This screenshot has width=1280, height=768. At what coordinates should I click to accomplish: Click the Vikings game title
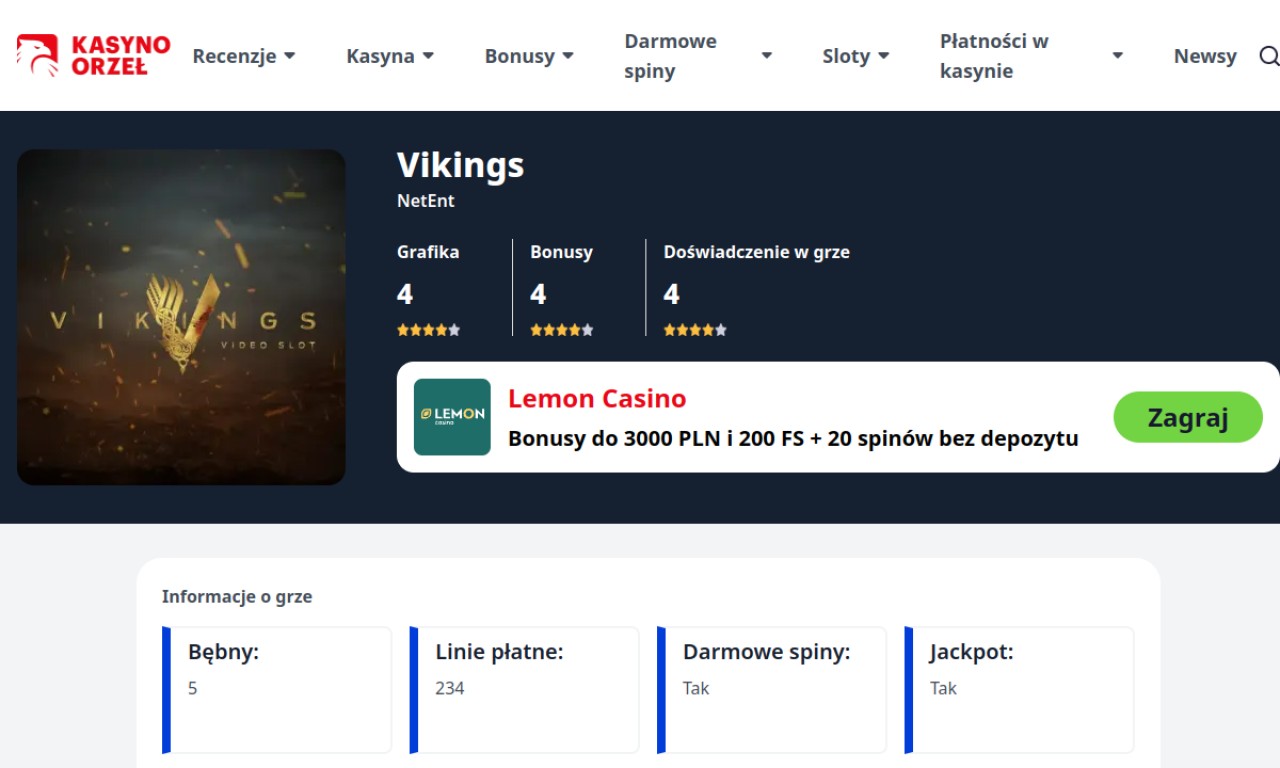tap(460, 165)
